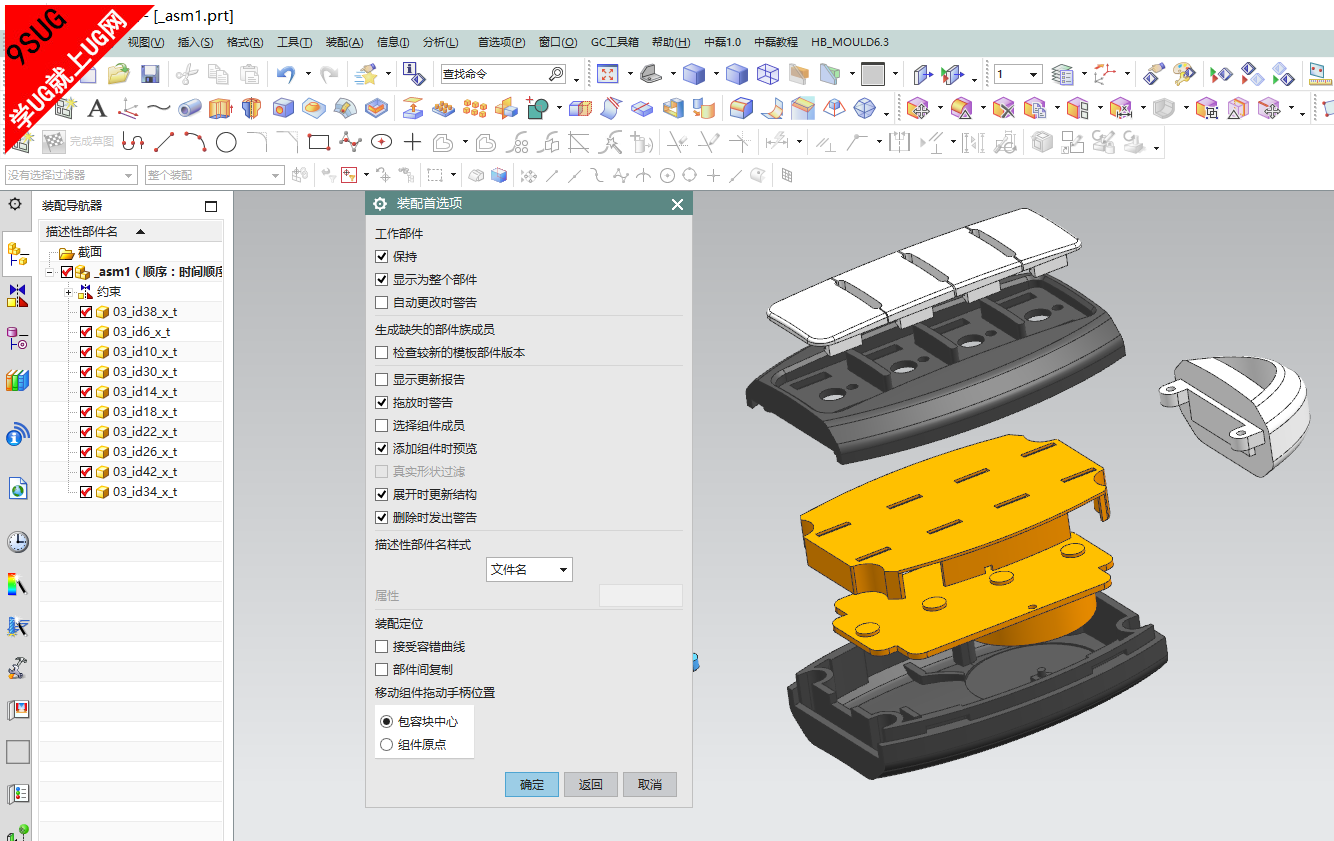The image size is (1334, 841).
Task: Open the undo history dropdown arrow
Action: click(307, 73)
